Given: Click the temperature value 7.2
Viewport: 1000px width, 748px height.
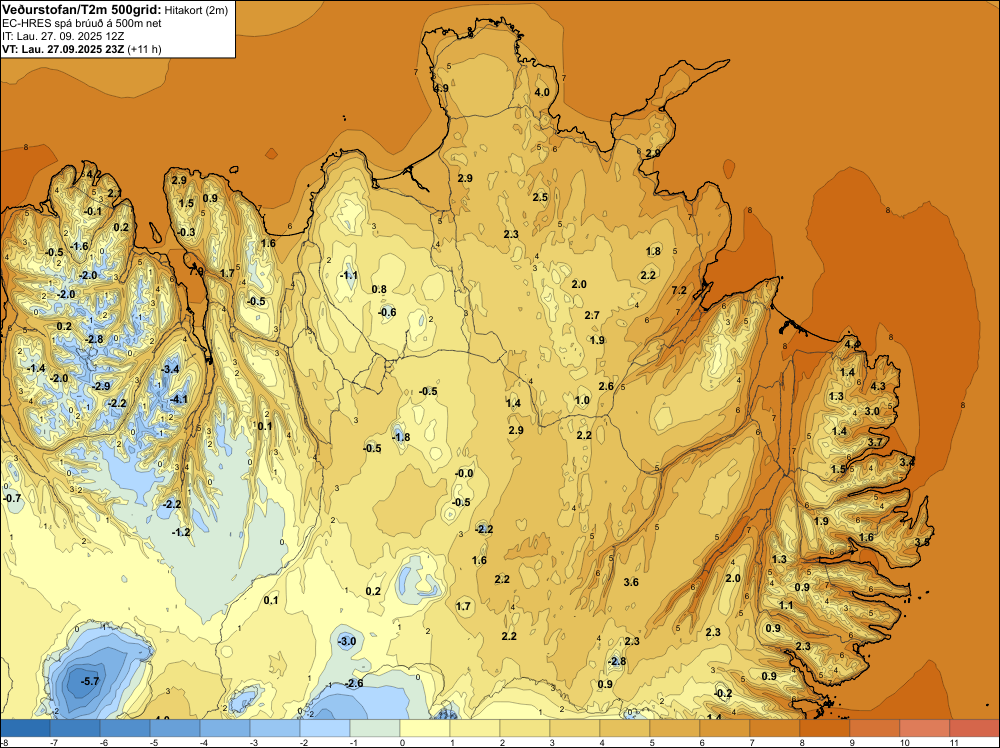Looking at the screenshot, I should 679,290.
